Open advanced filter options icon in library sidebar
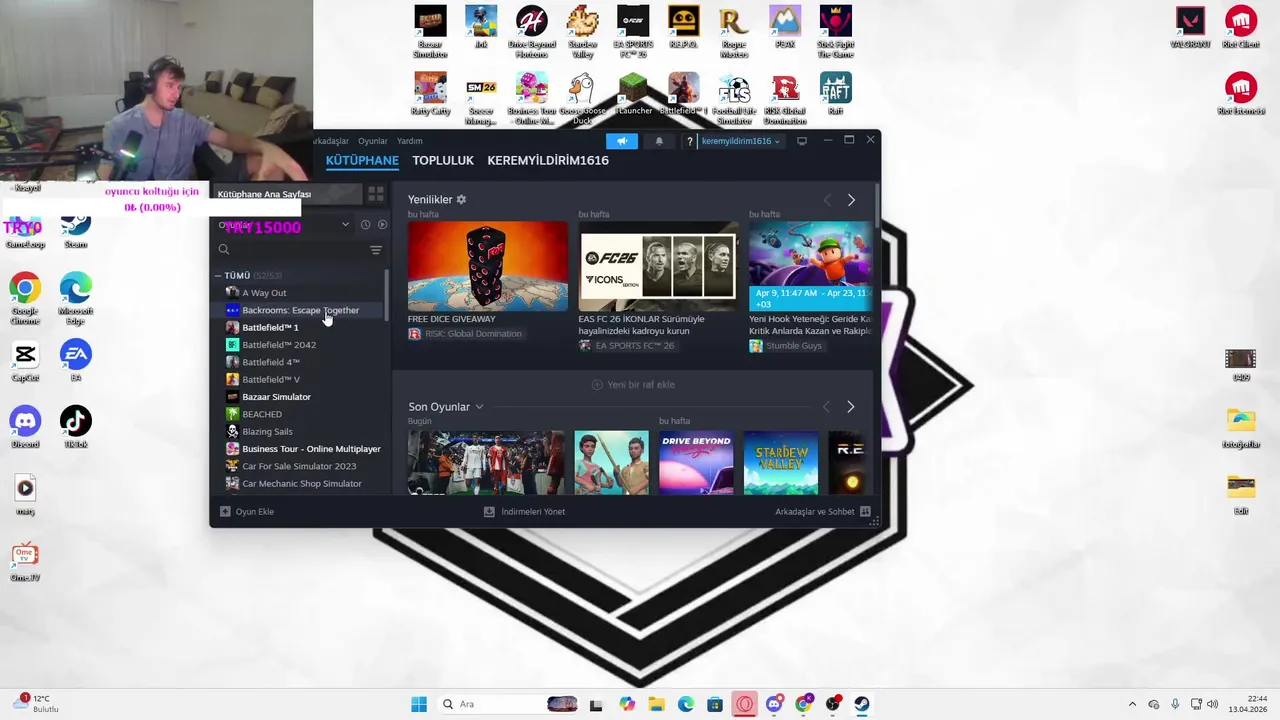This screenshot has height=720, width=1280. (376, 250)
